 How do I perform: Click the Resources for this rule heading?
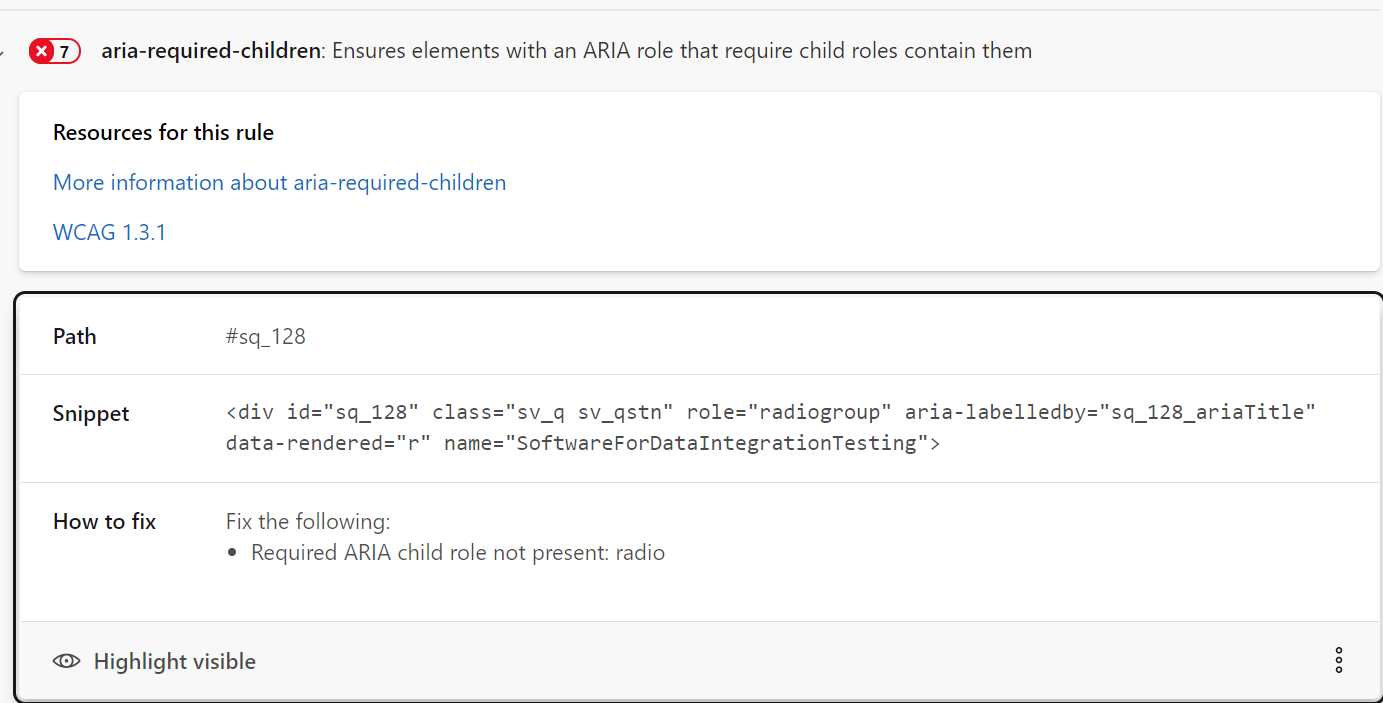(163, 132)
